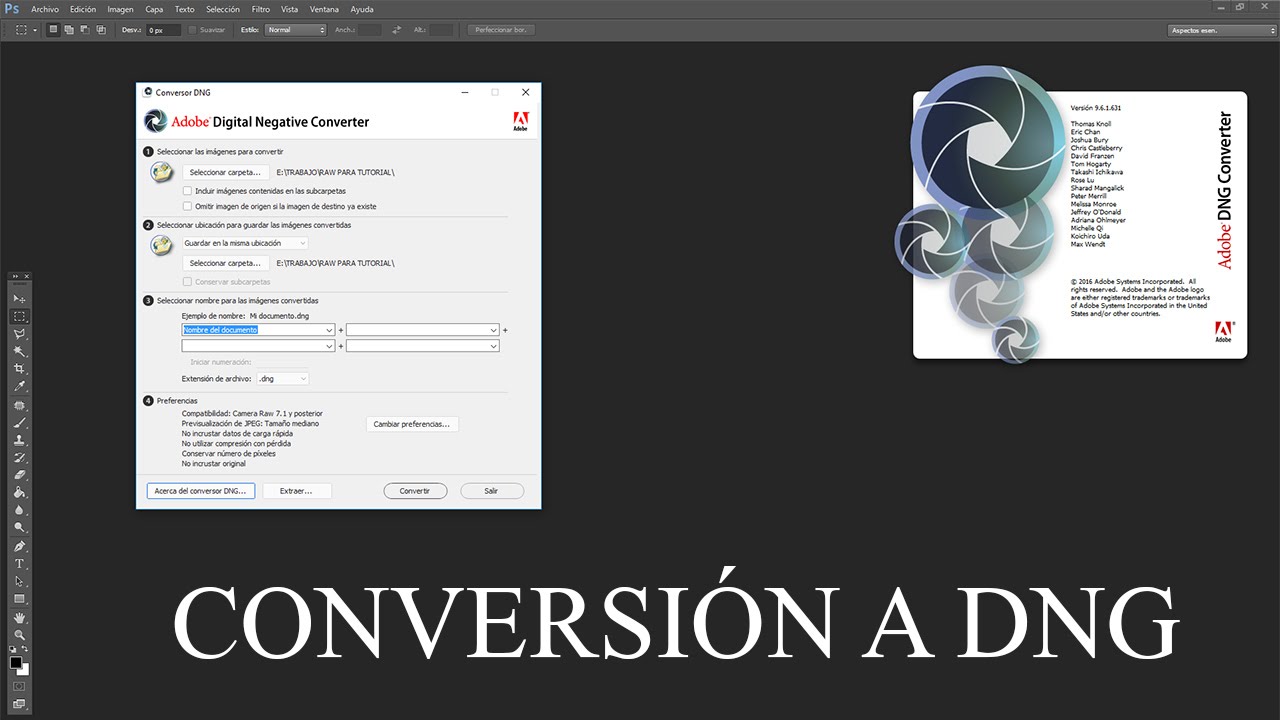Select the Healing Brush patch tool
Viewport: 1280px width, 720px height.
(x=19, y=406)
